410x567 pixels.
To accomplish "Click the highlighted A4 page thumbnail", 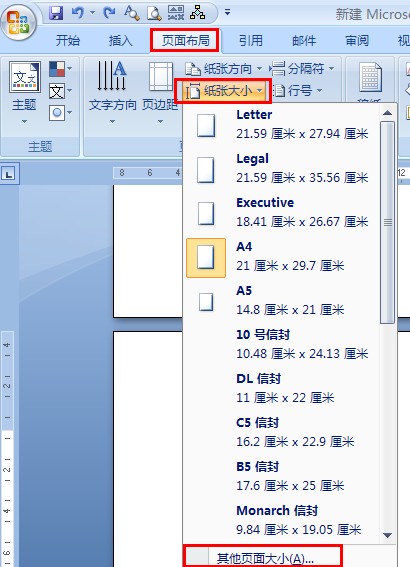I will pyautogui.click(x=206, y=257).
